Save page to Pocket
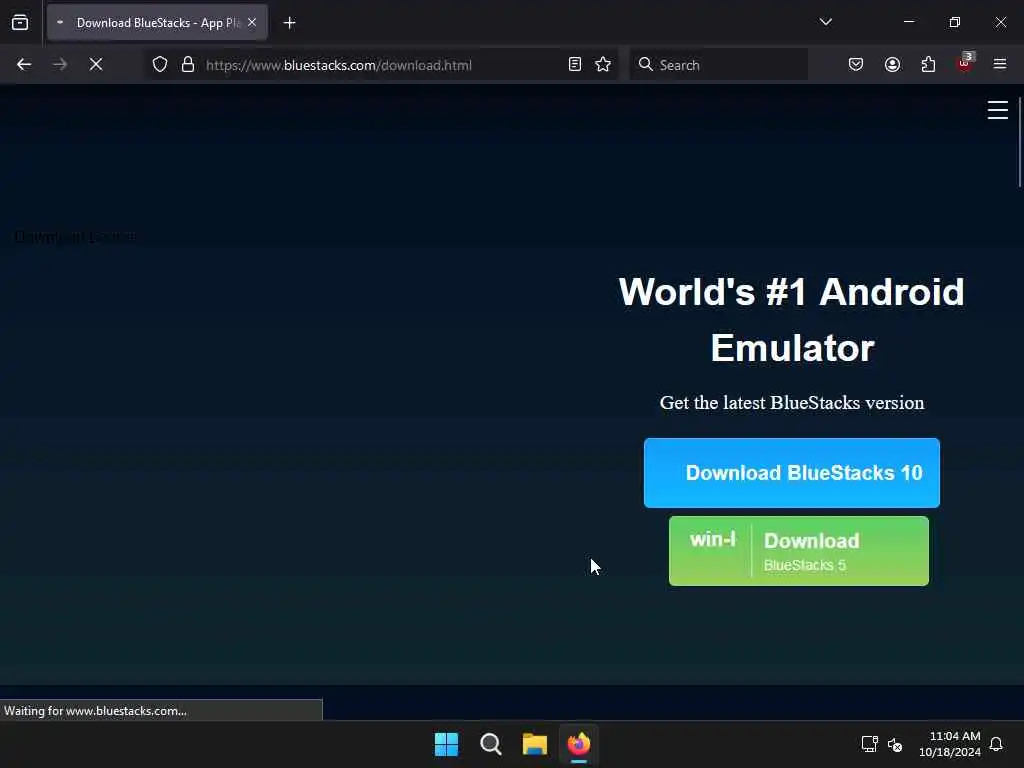 pyautogui.click(x=856, y=65)
